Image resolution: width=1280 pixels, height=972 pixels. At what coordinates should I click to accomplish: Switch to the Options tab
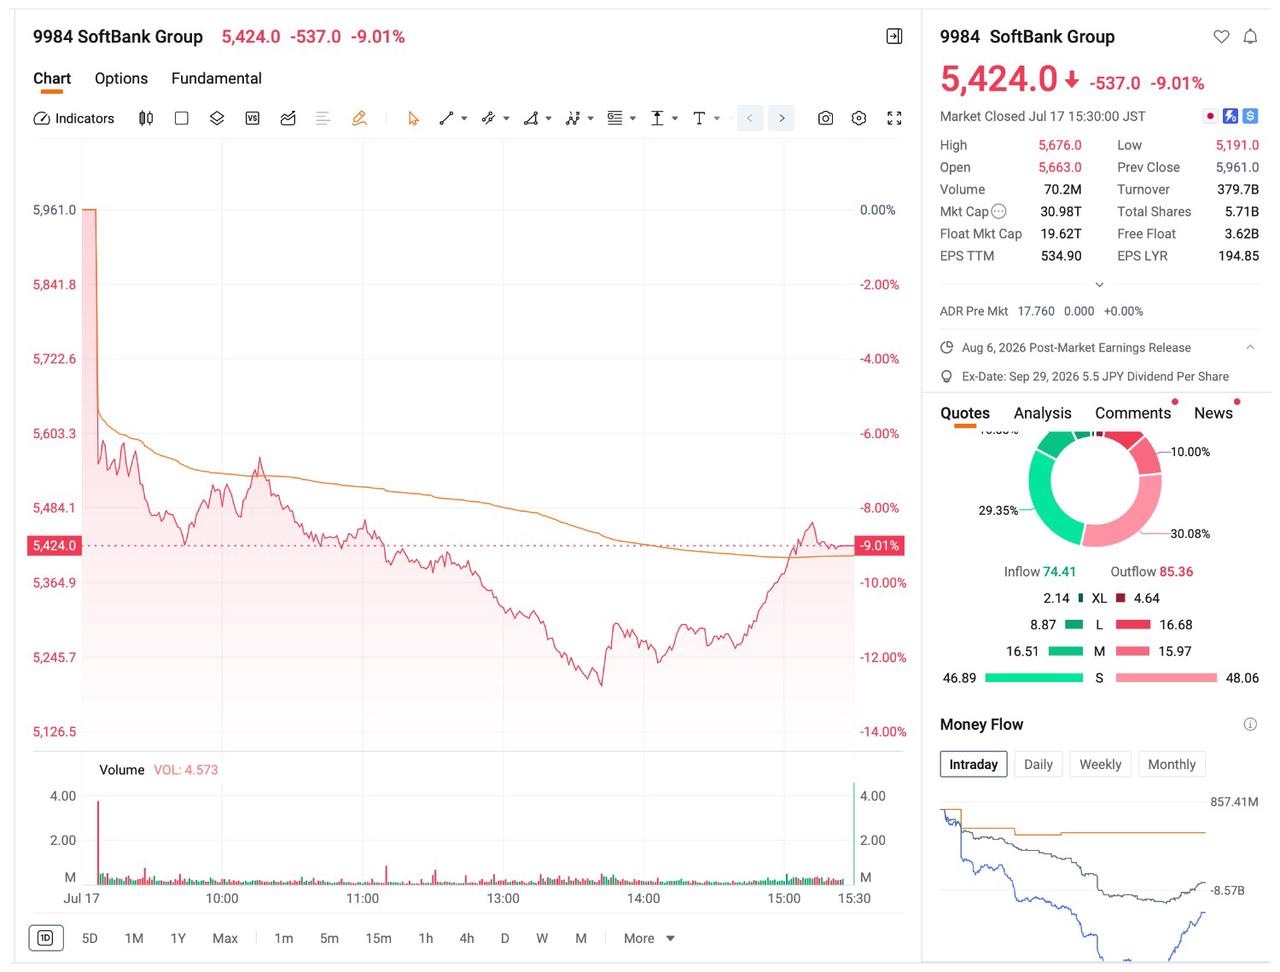coord(121,78)
